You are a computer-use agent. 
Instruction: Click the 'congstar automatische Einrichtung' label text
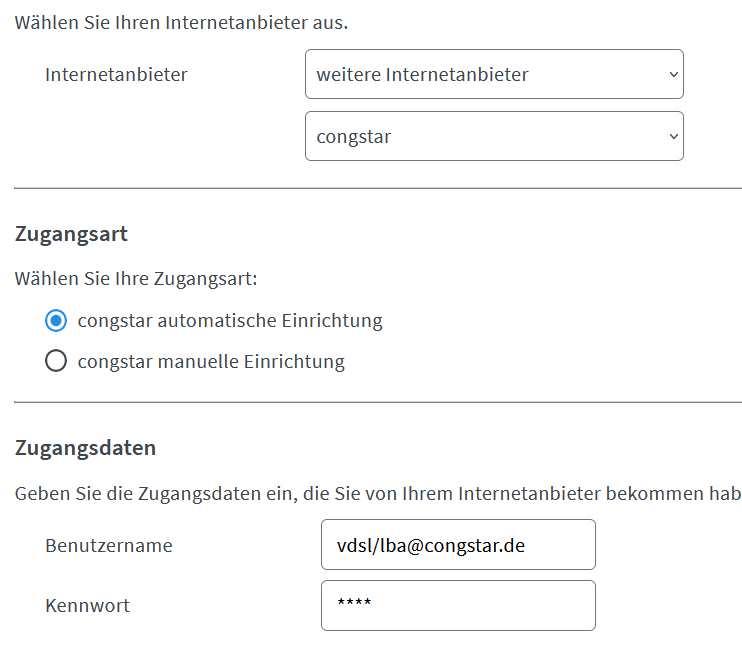(229, 321)
